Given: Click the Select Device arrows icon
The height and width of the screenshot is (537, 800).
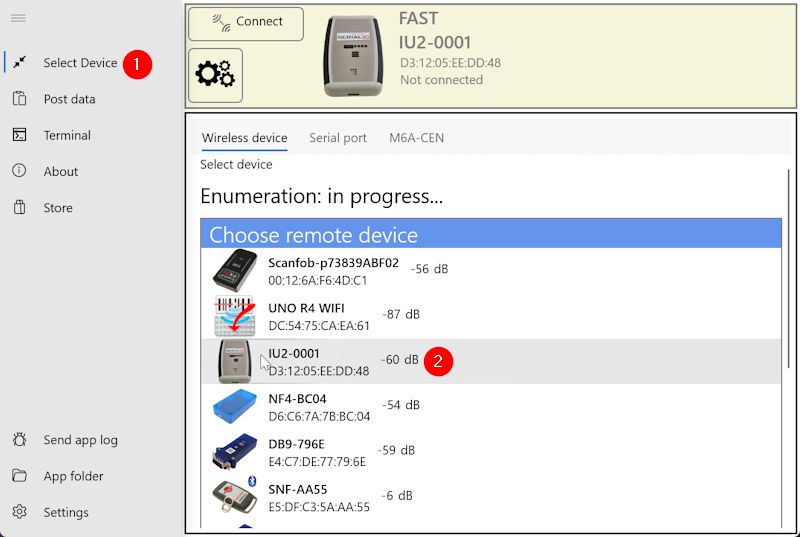Looking at the screenshot, I should point(19,63).
